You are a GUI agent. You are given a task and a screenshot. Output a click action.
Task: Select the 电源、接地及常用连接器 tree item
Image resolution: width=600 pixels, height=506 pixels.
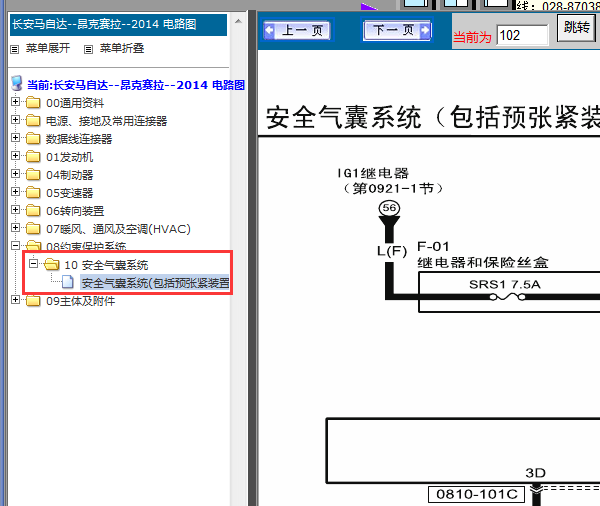coord(106,121)
